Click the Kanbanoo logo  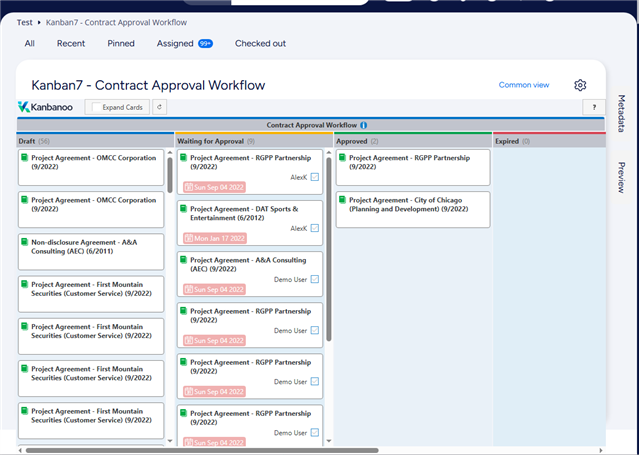tap(45, 107)
